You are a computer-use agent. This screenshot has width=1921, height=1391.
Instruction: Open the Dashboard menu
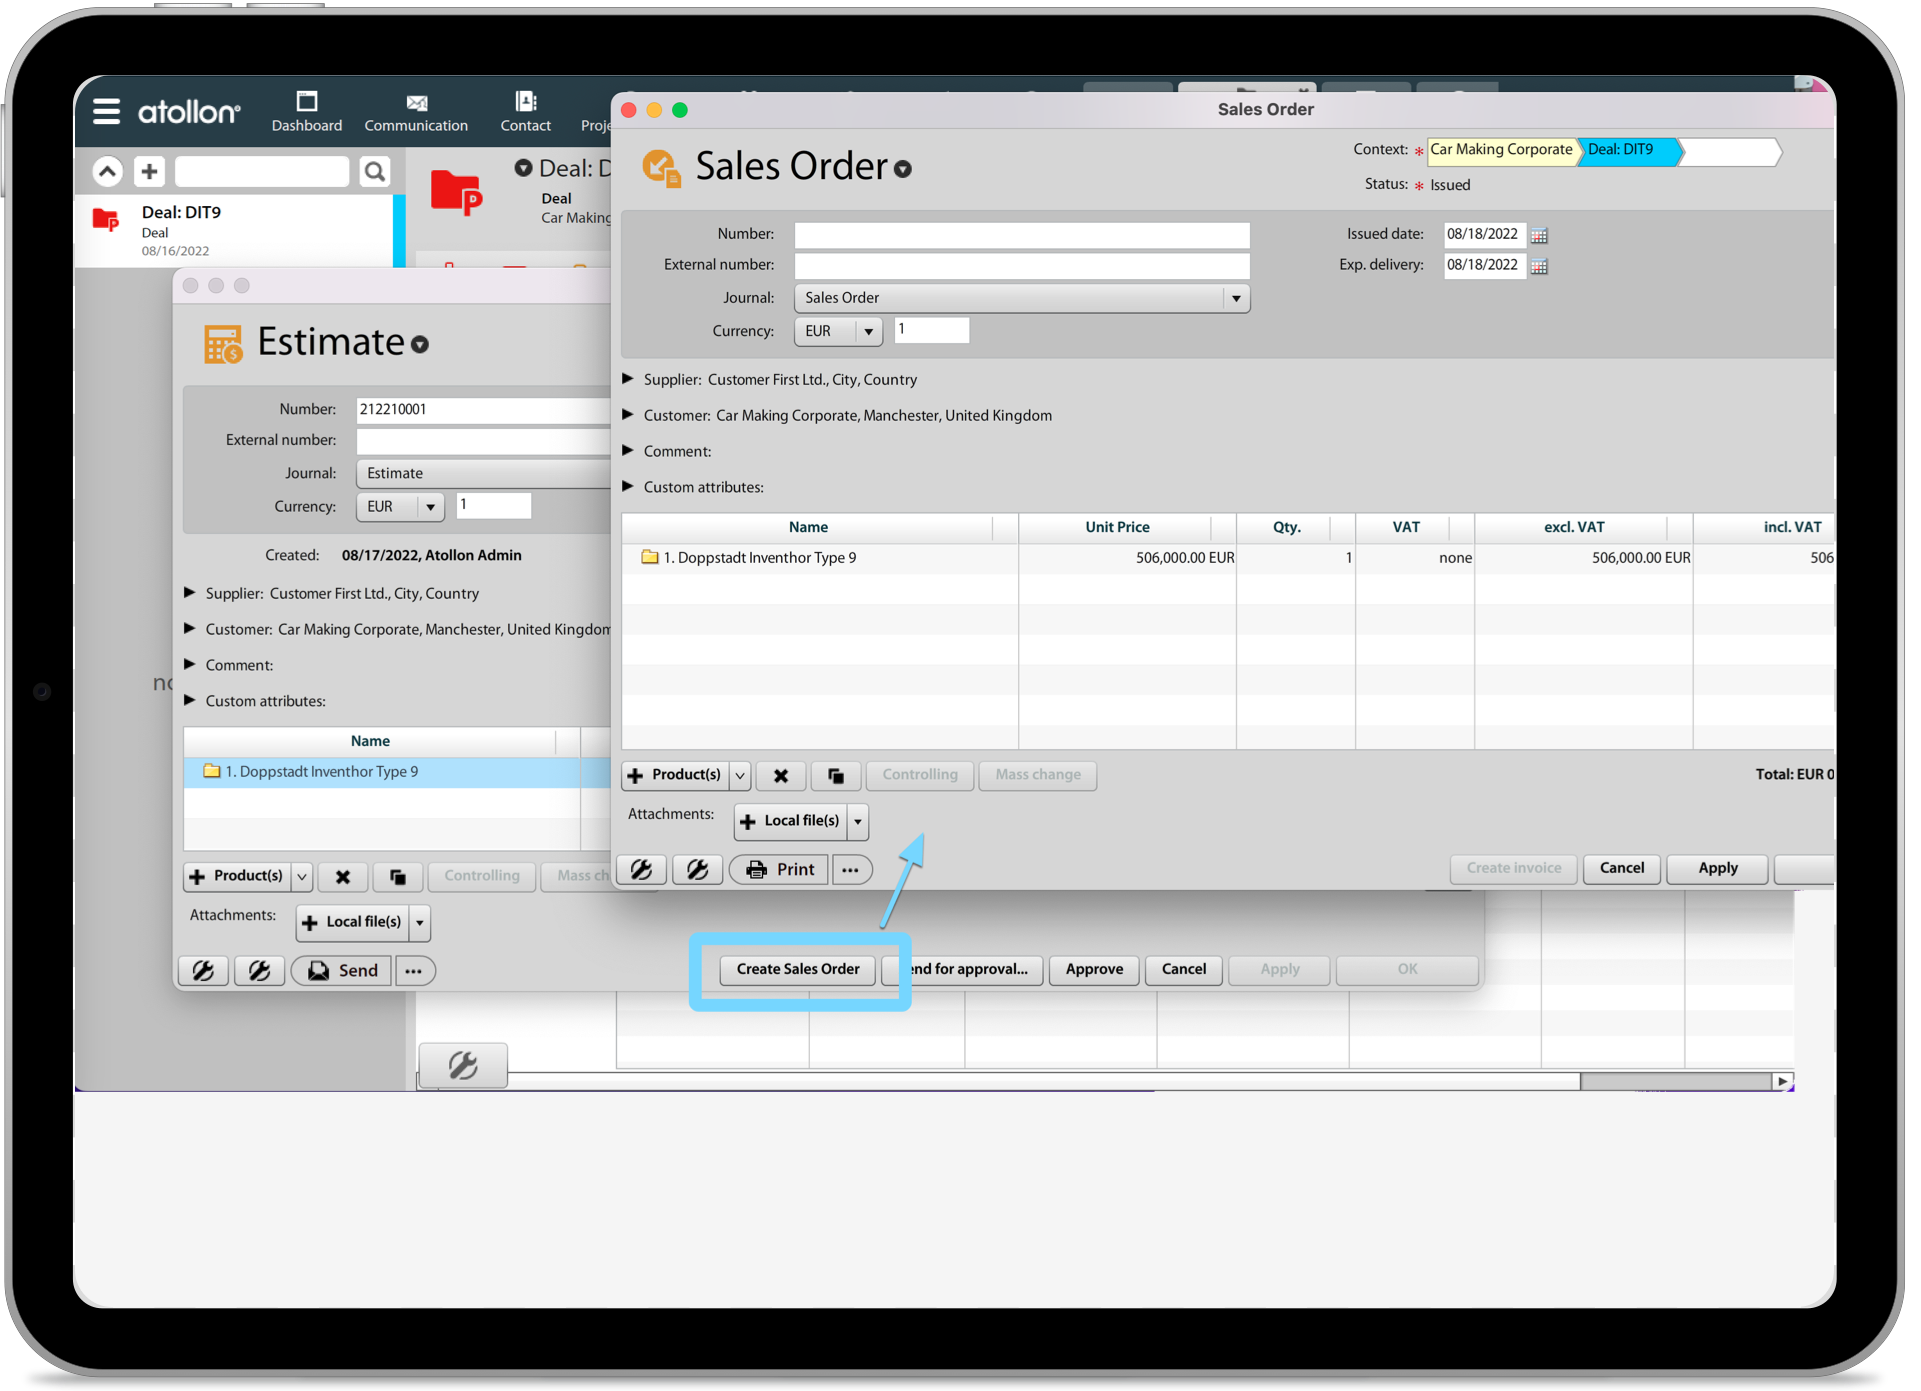coord(306,111)
